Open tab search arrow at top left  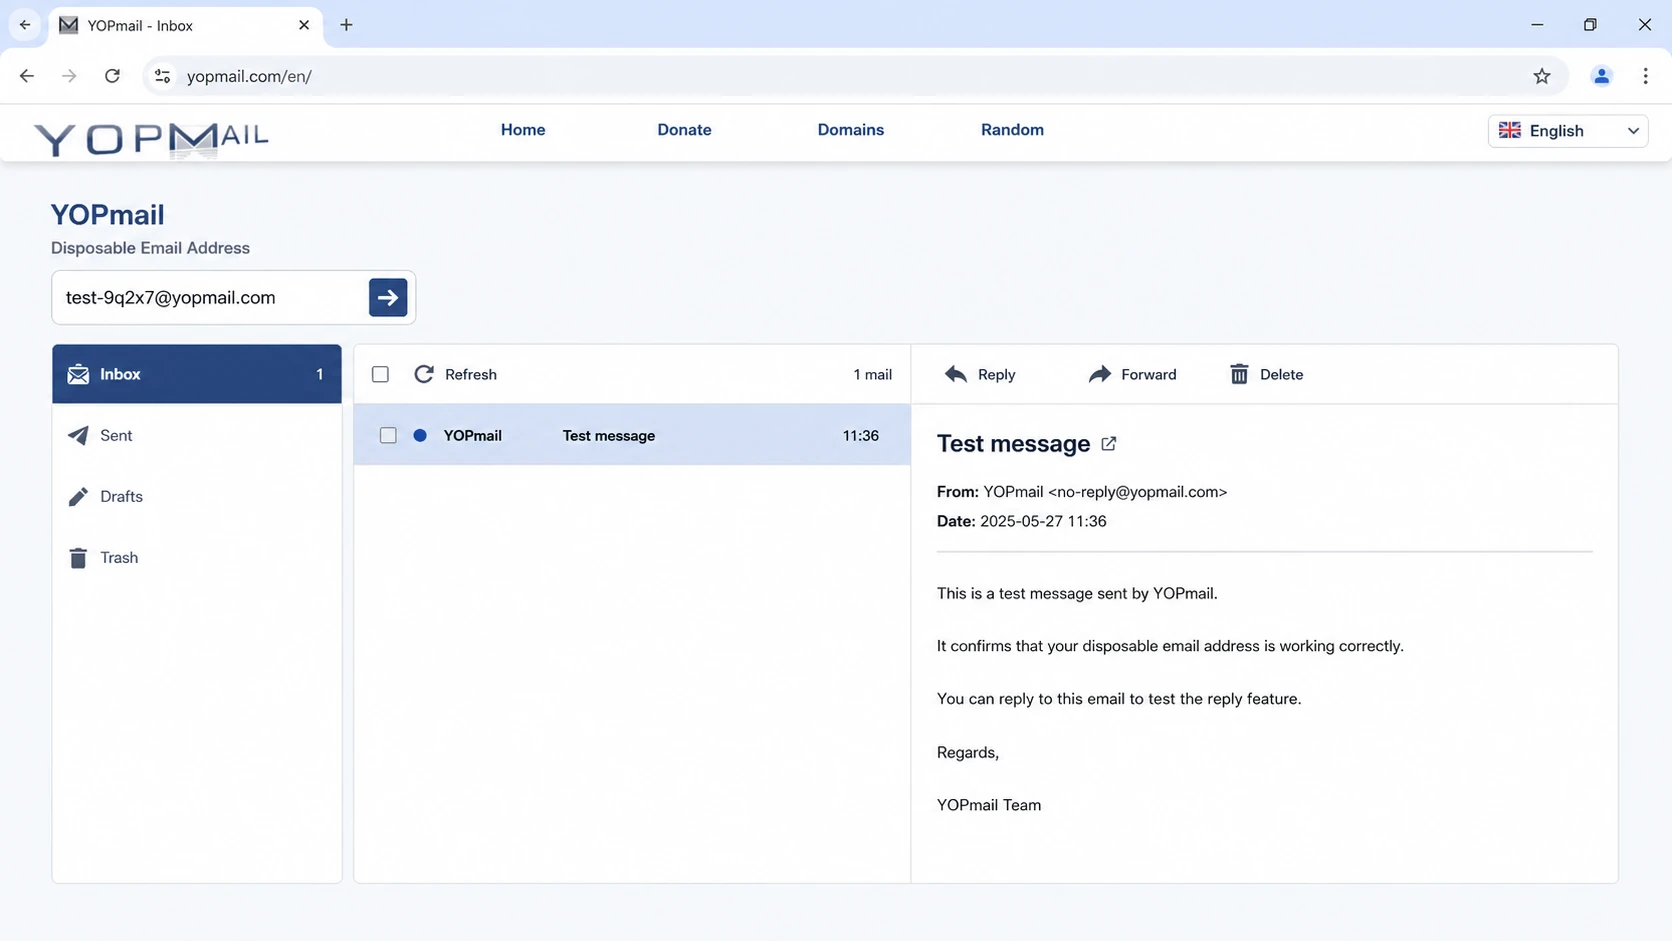point(25,25)
